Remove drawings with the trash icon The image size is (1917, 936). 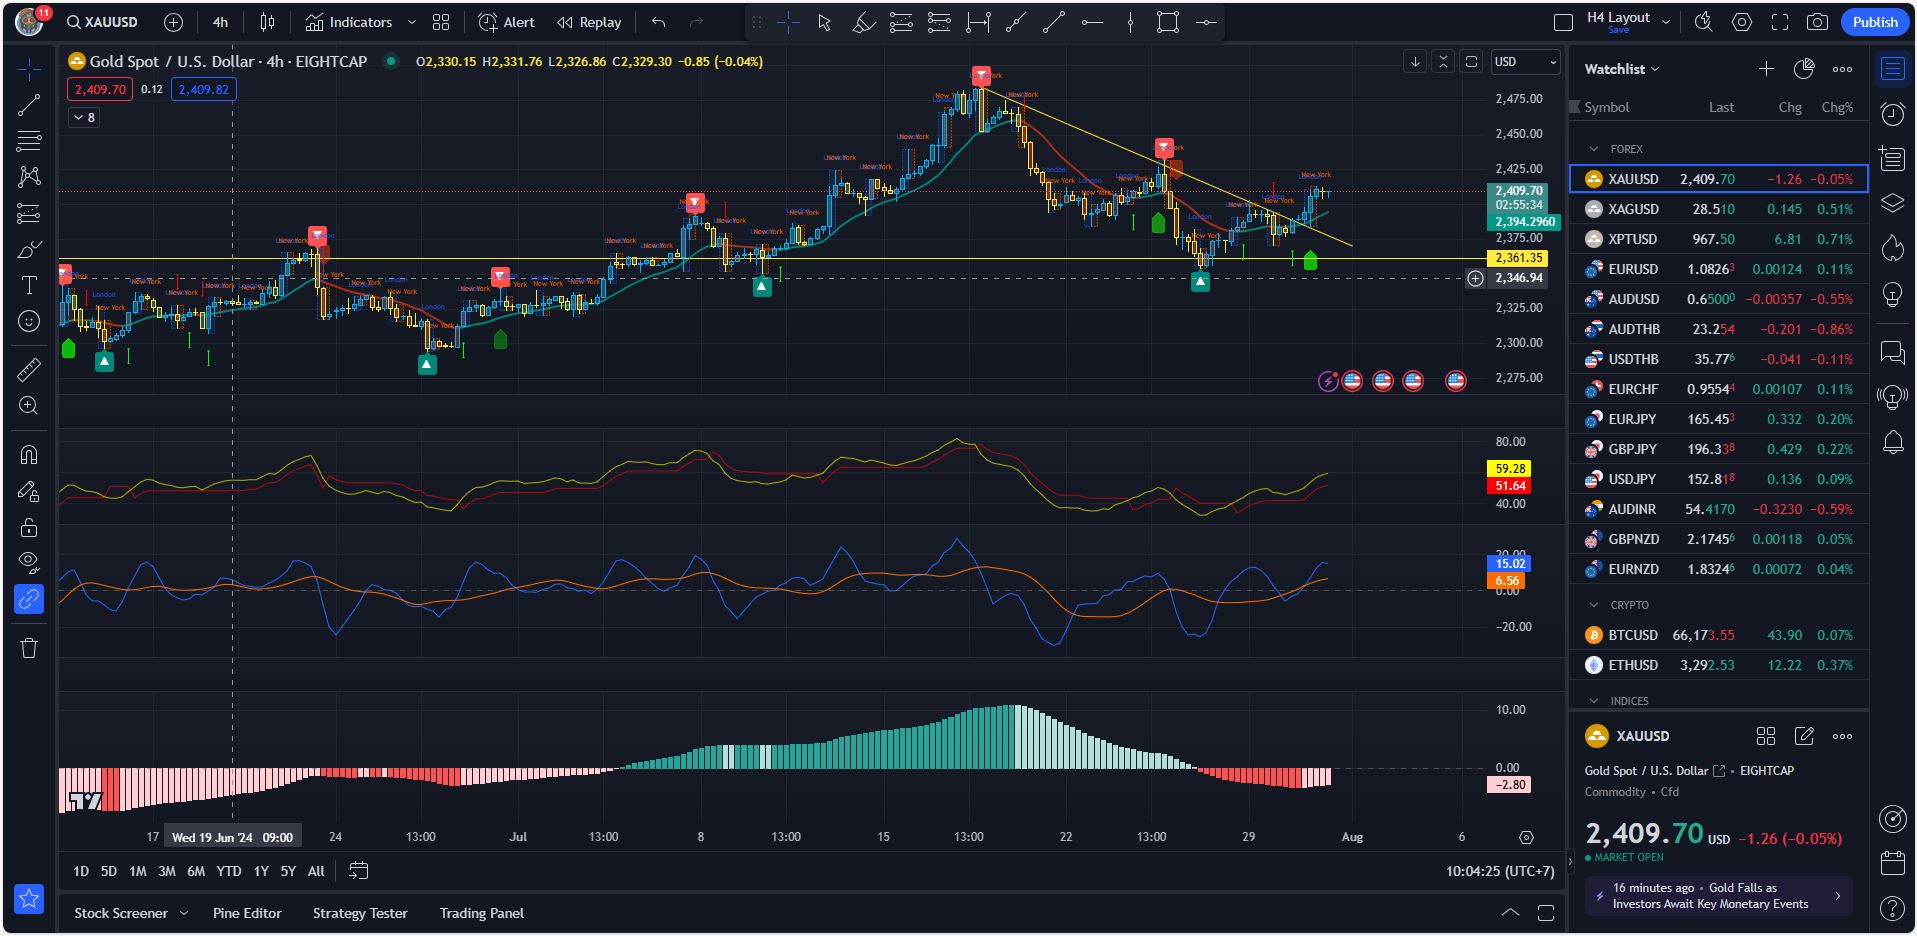pos(29,648)
